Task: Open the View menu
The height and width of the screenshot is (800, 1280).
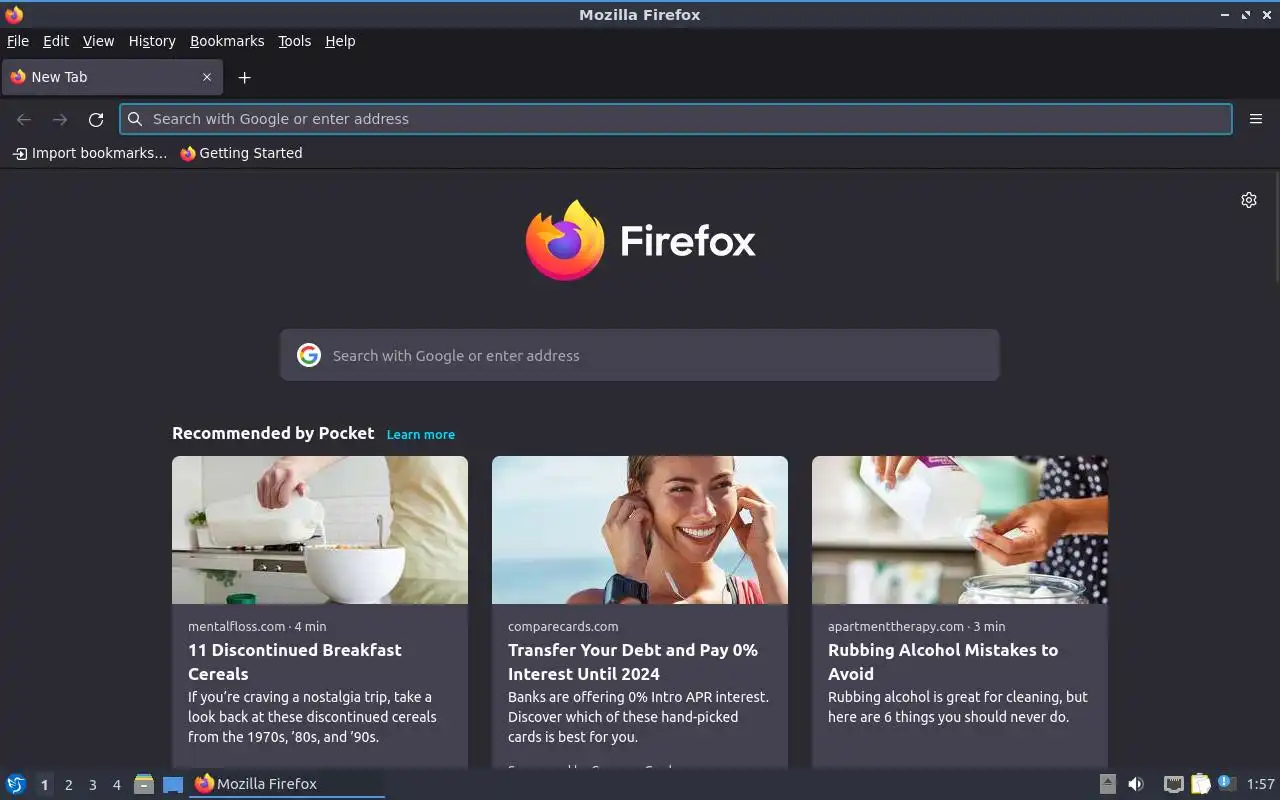Action: click(98, 41)
